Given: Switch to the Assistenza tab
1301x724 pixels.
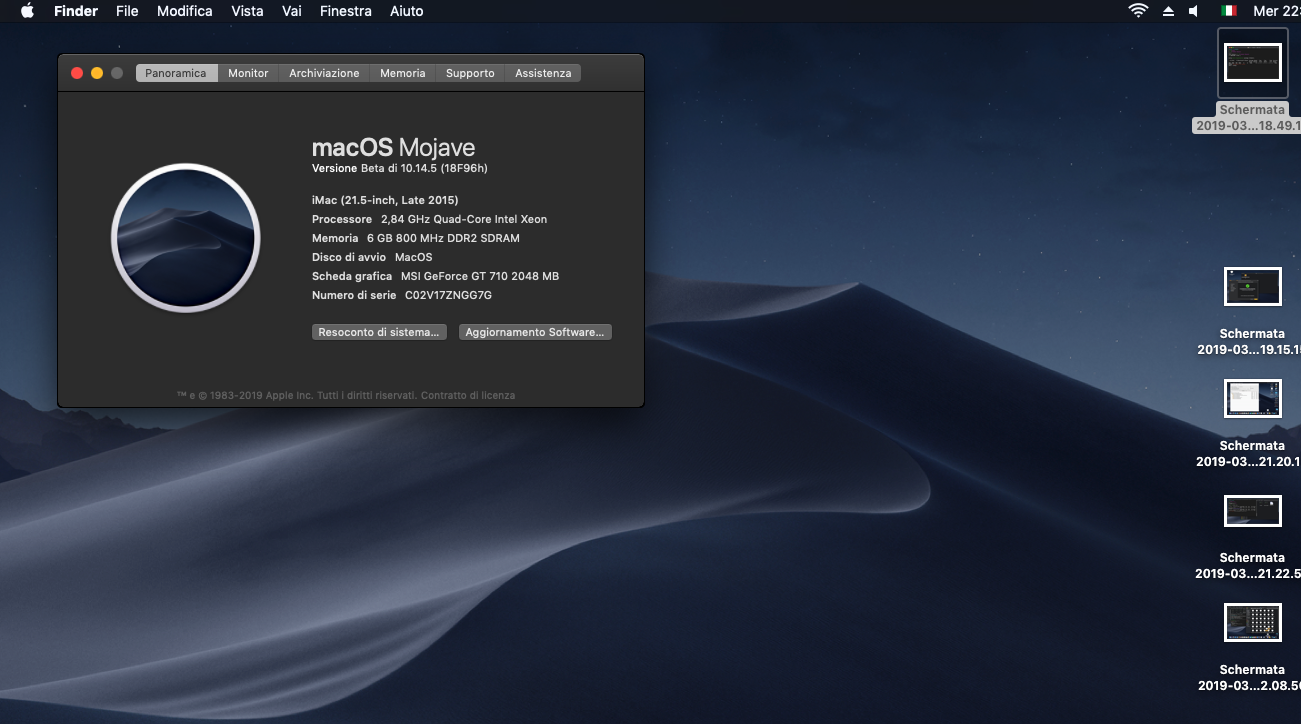Looking at the screenshot, I should tap(543, 73).
